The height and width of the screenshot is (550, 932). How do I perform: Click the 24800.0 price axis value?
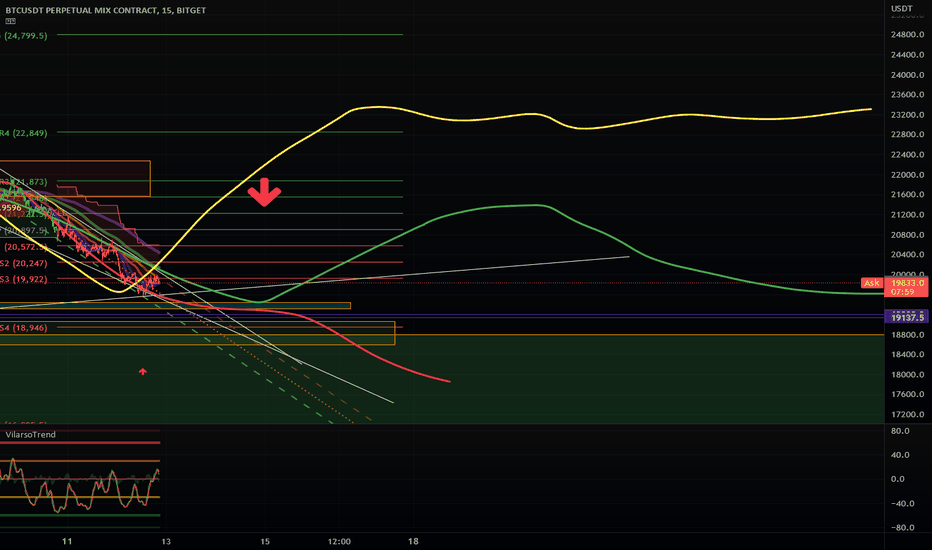[908, 34]
